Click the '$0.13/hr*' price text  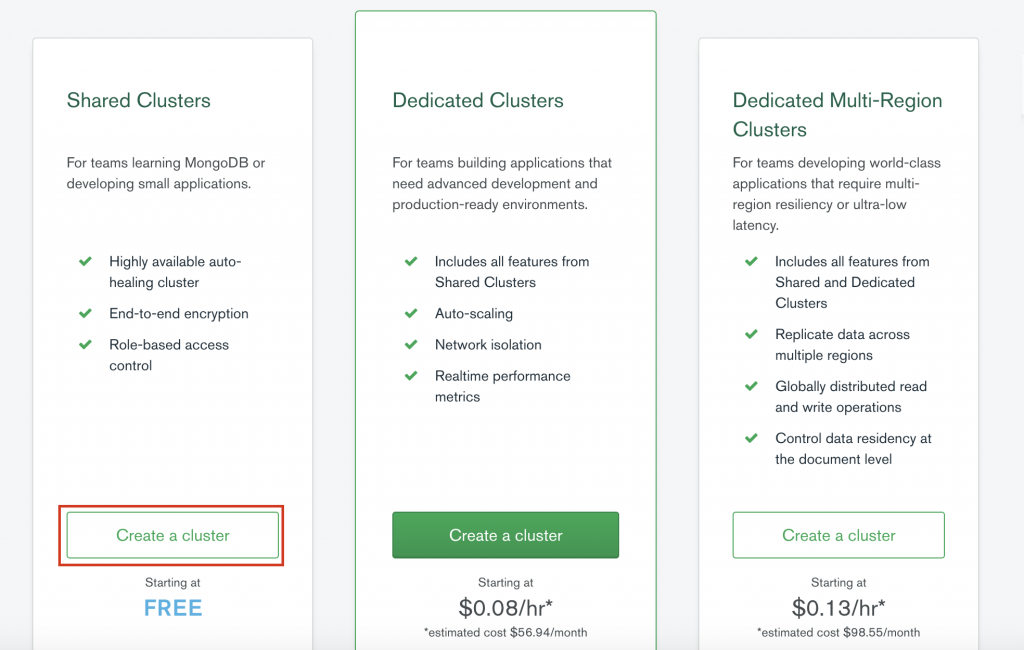[838, 608]
